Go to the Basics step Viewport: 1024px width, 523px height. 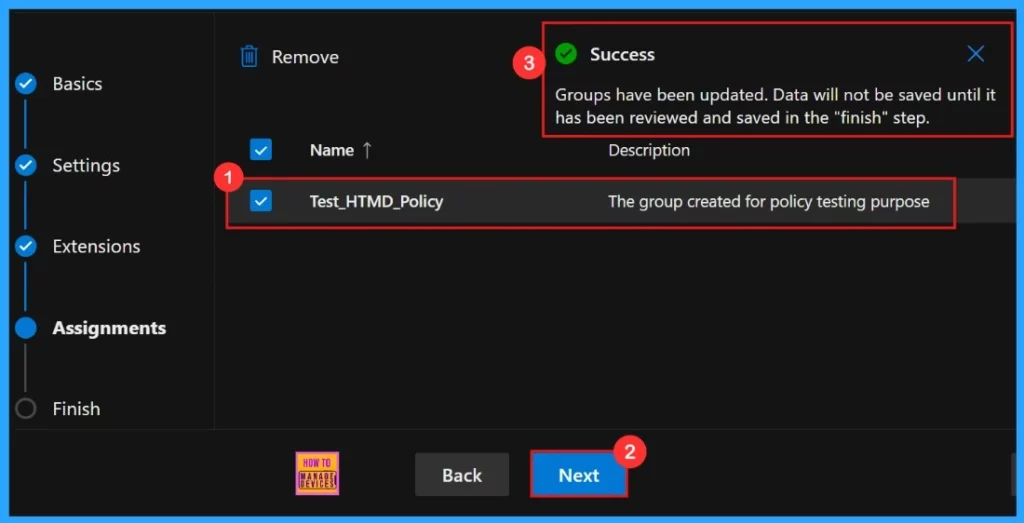(77, 84)
